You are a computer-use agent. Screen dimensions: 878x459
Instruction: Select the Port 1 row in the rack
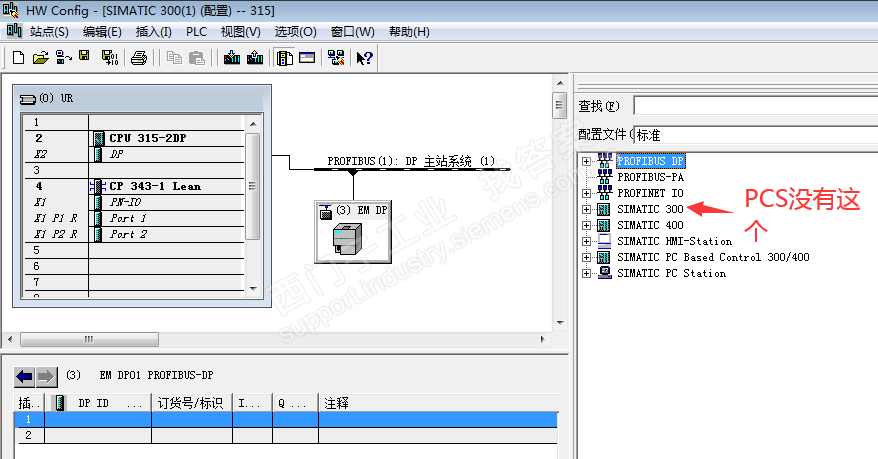tap(134, 218)
